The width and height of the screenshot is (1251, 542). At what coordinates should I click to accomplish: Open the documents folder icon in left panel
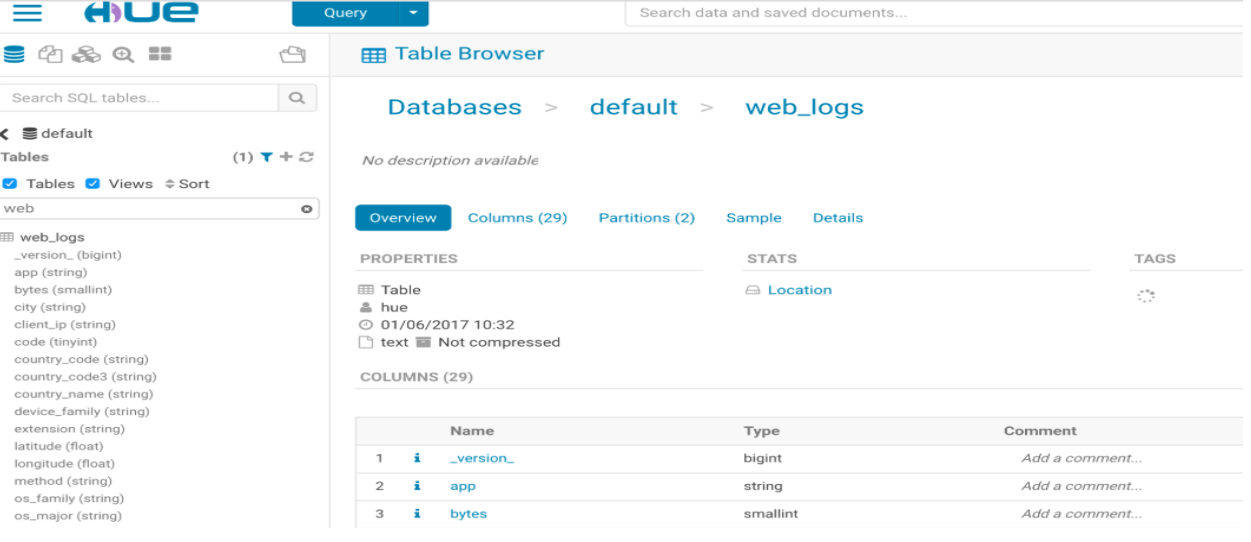pyautogui.click(x=293, y=54)
